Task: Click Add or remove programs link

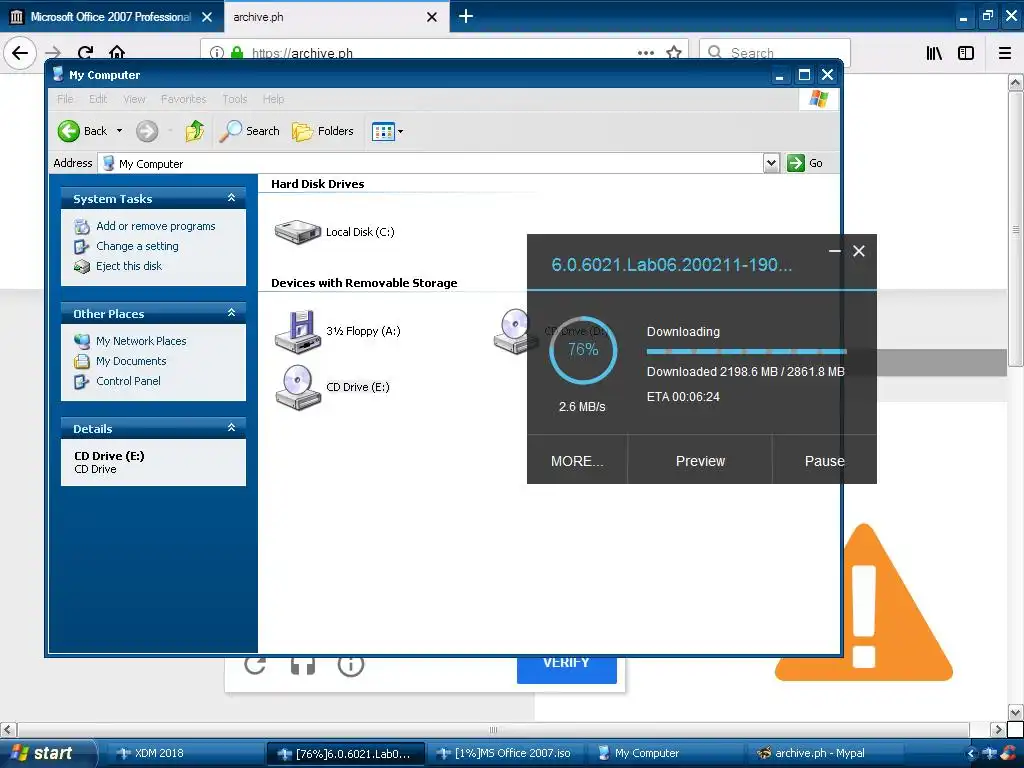Action: pyautogui.click(x=155, y=226)
